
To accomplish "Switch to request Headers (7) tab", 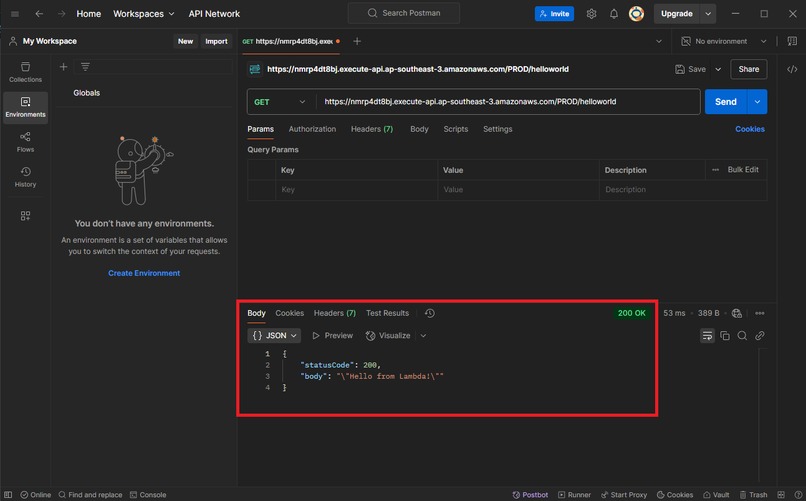I will [372, 129].
